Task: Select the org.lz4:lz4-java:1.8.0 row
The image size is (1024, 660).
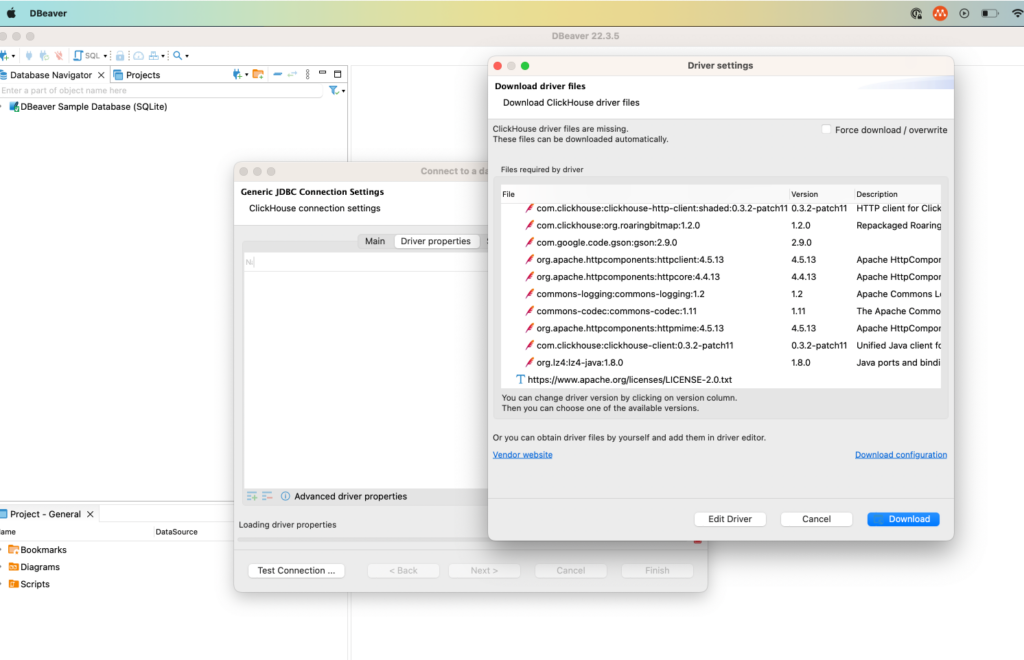Action: coord(721,362)
